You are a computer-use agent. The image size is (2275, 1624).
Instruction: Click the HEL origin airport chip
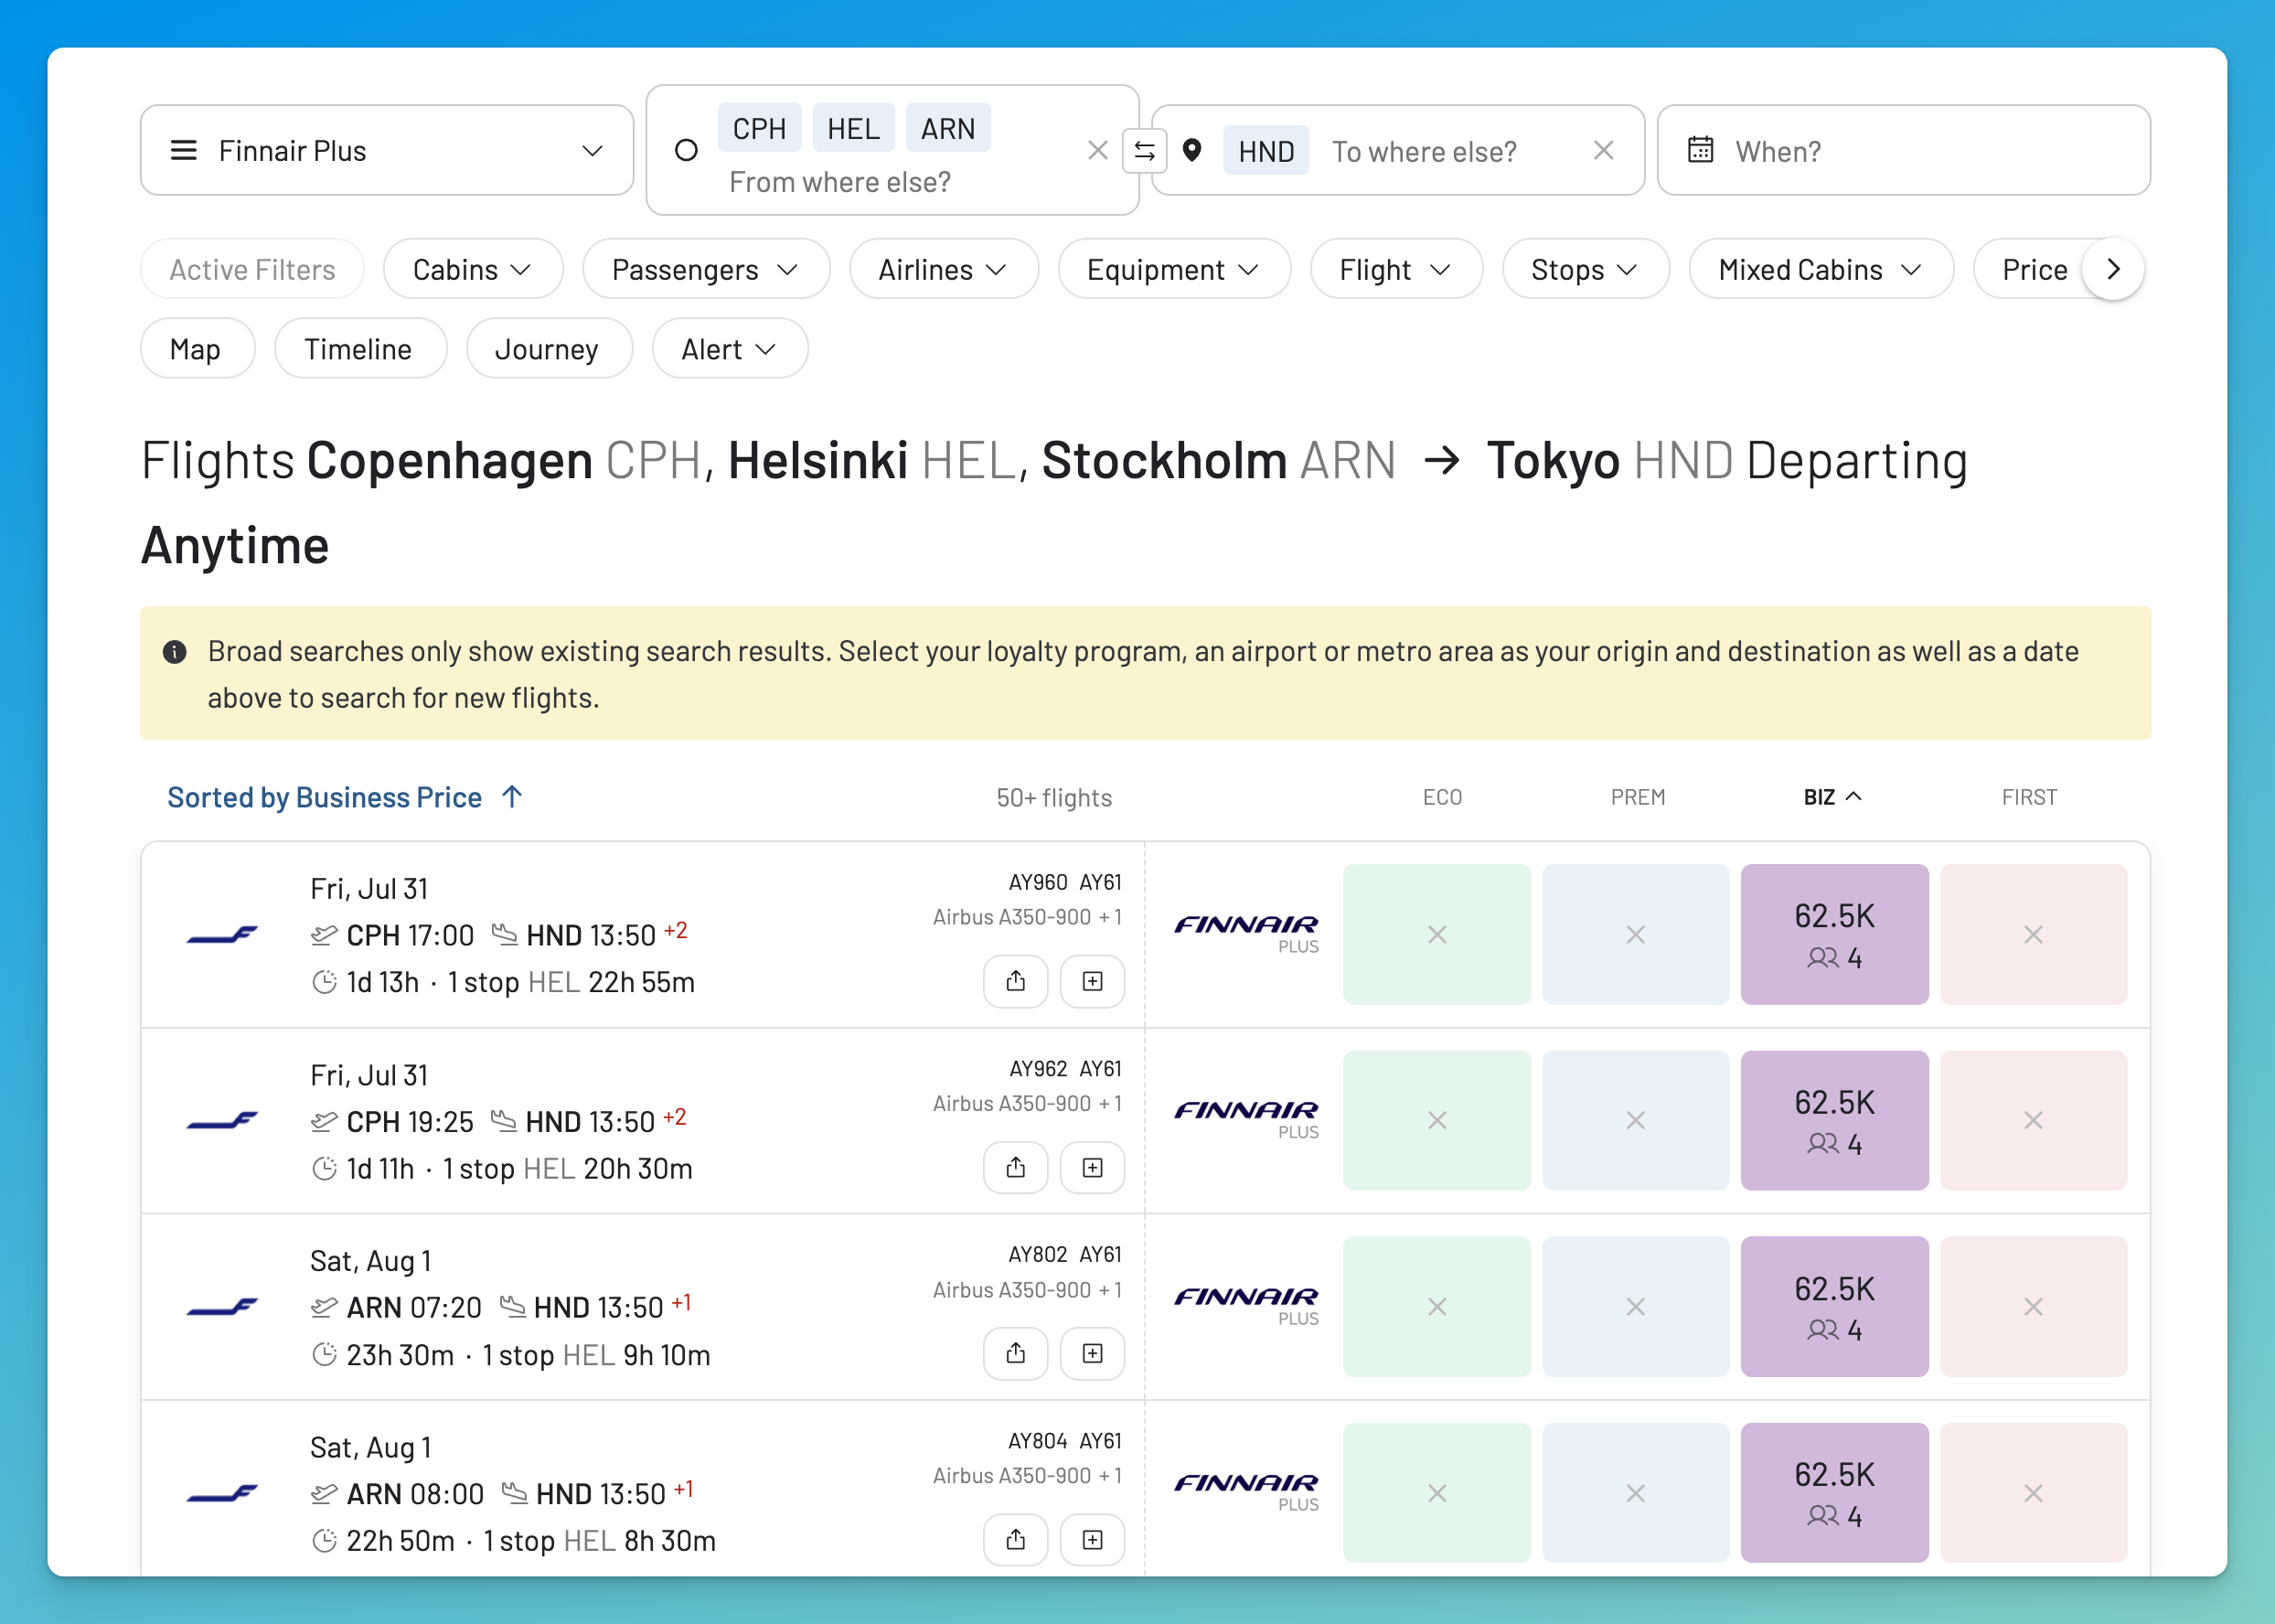pyautogui.click(x=853, y=128)
